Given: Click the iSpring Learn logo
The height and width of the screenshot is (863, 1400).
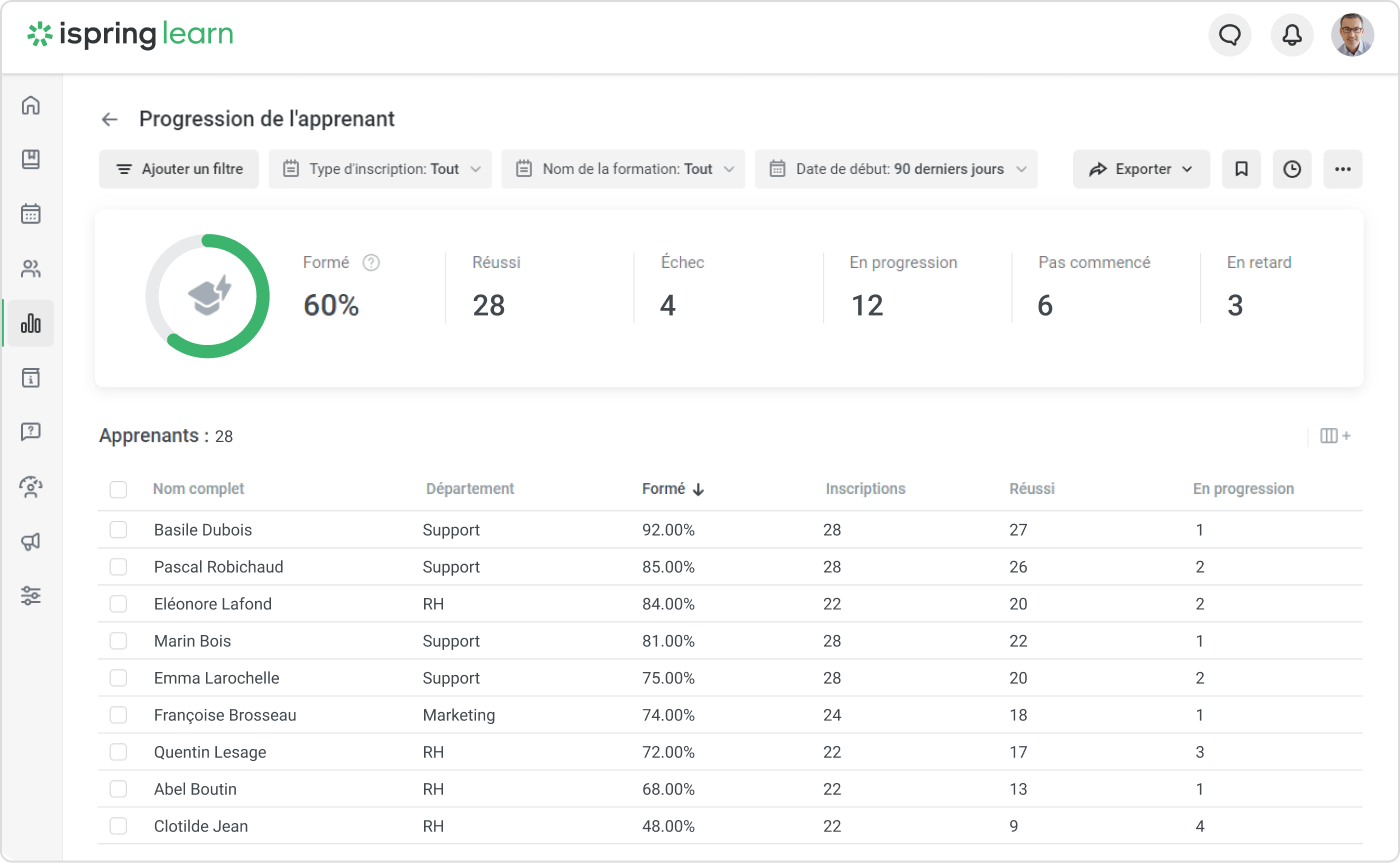Looking at the screenshot, I should coord(130,35).
